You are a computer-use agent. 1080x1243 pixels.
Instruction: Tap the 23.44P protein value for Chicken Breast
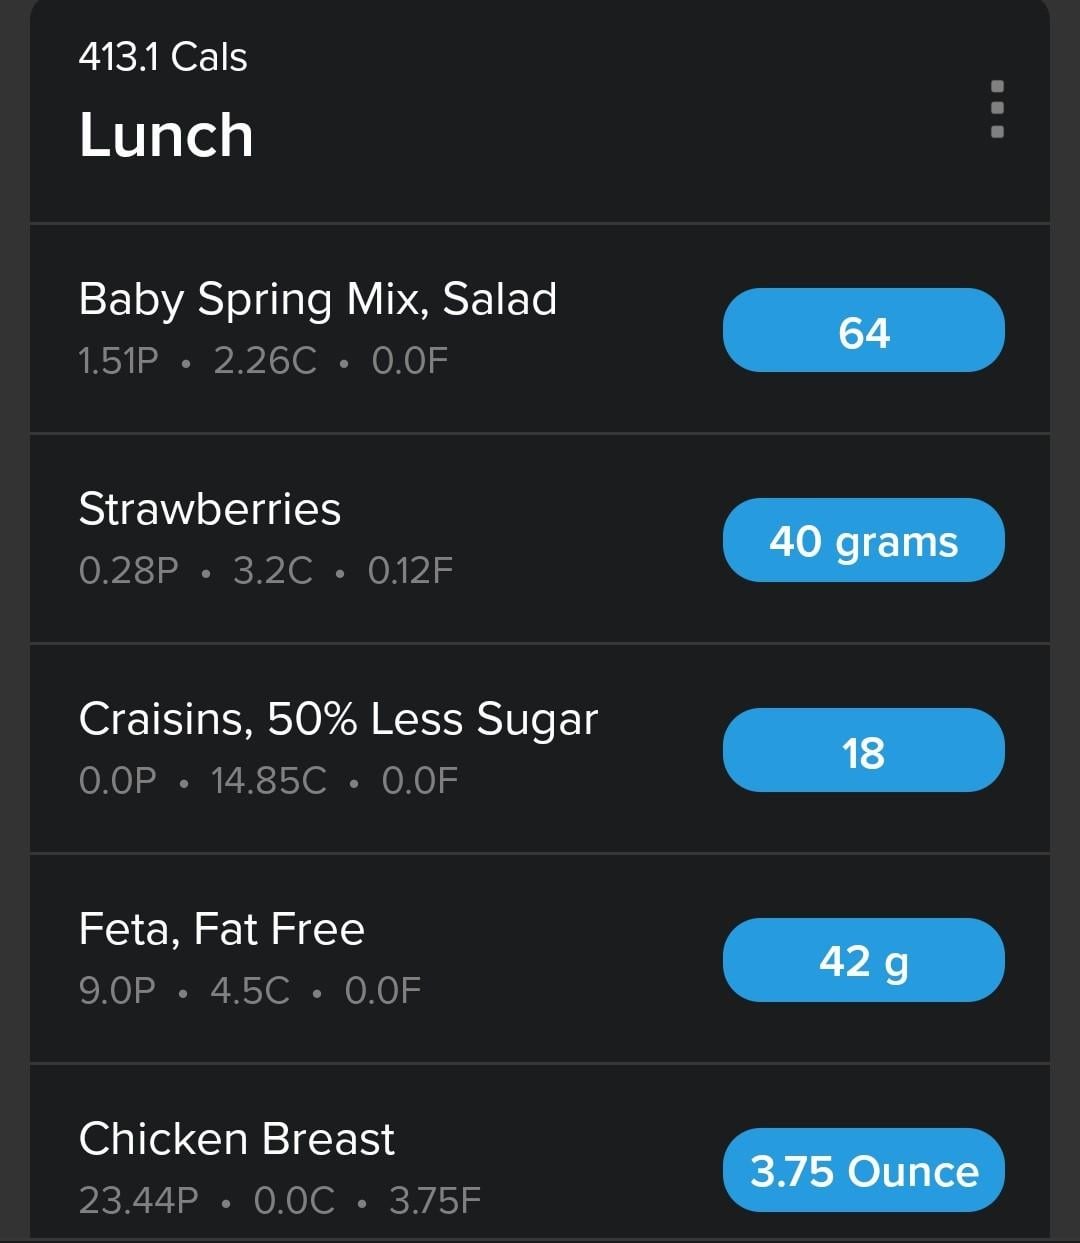(139, 1200)
